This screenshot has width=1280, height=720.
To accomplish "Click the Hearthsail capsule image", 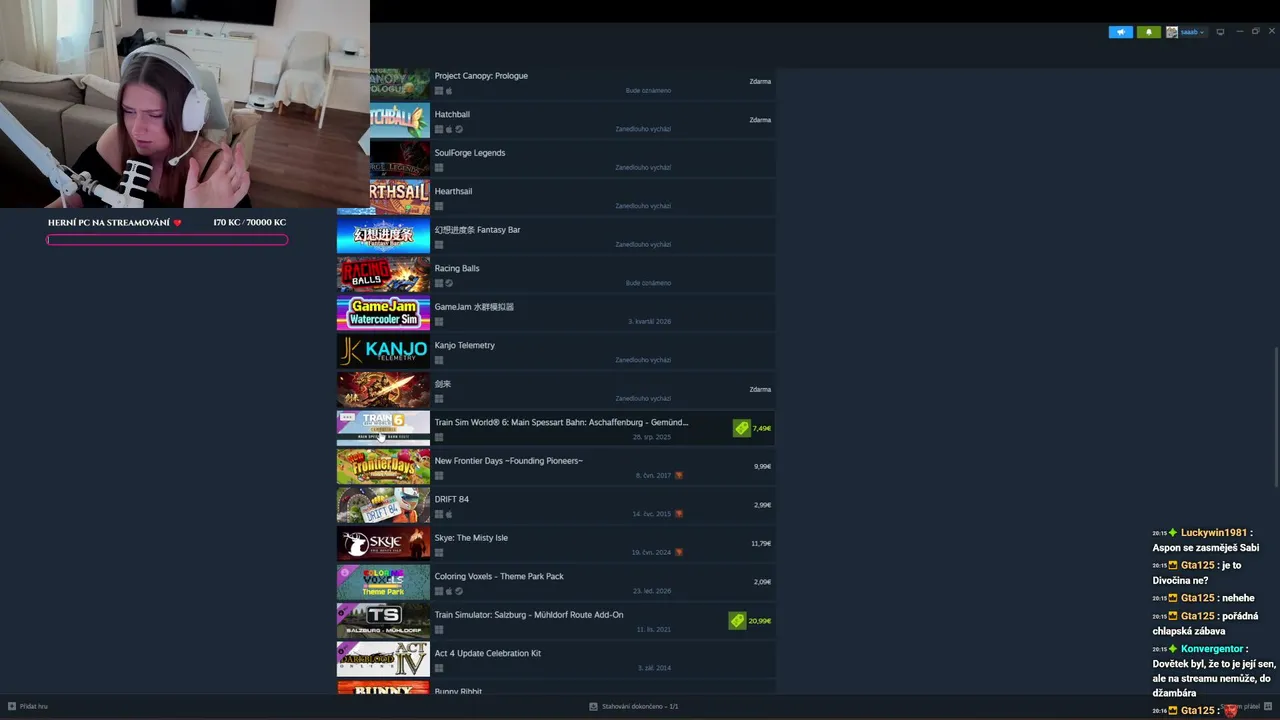I will [x=400, y=197].
